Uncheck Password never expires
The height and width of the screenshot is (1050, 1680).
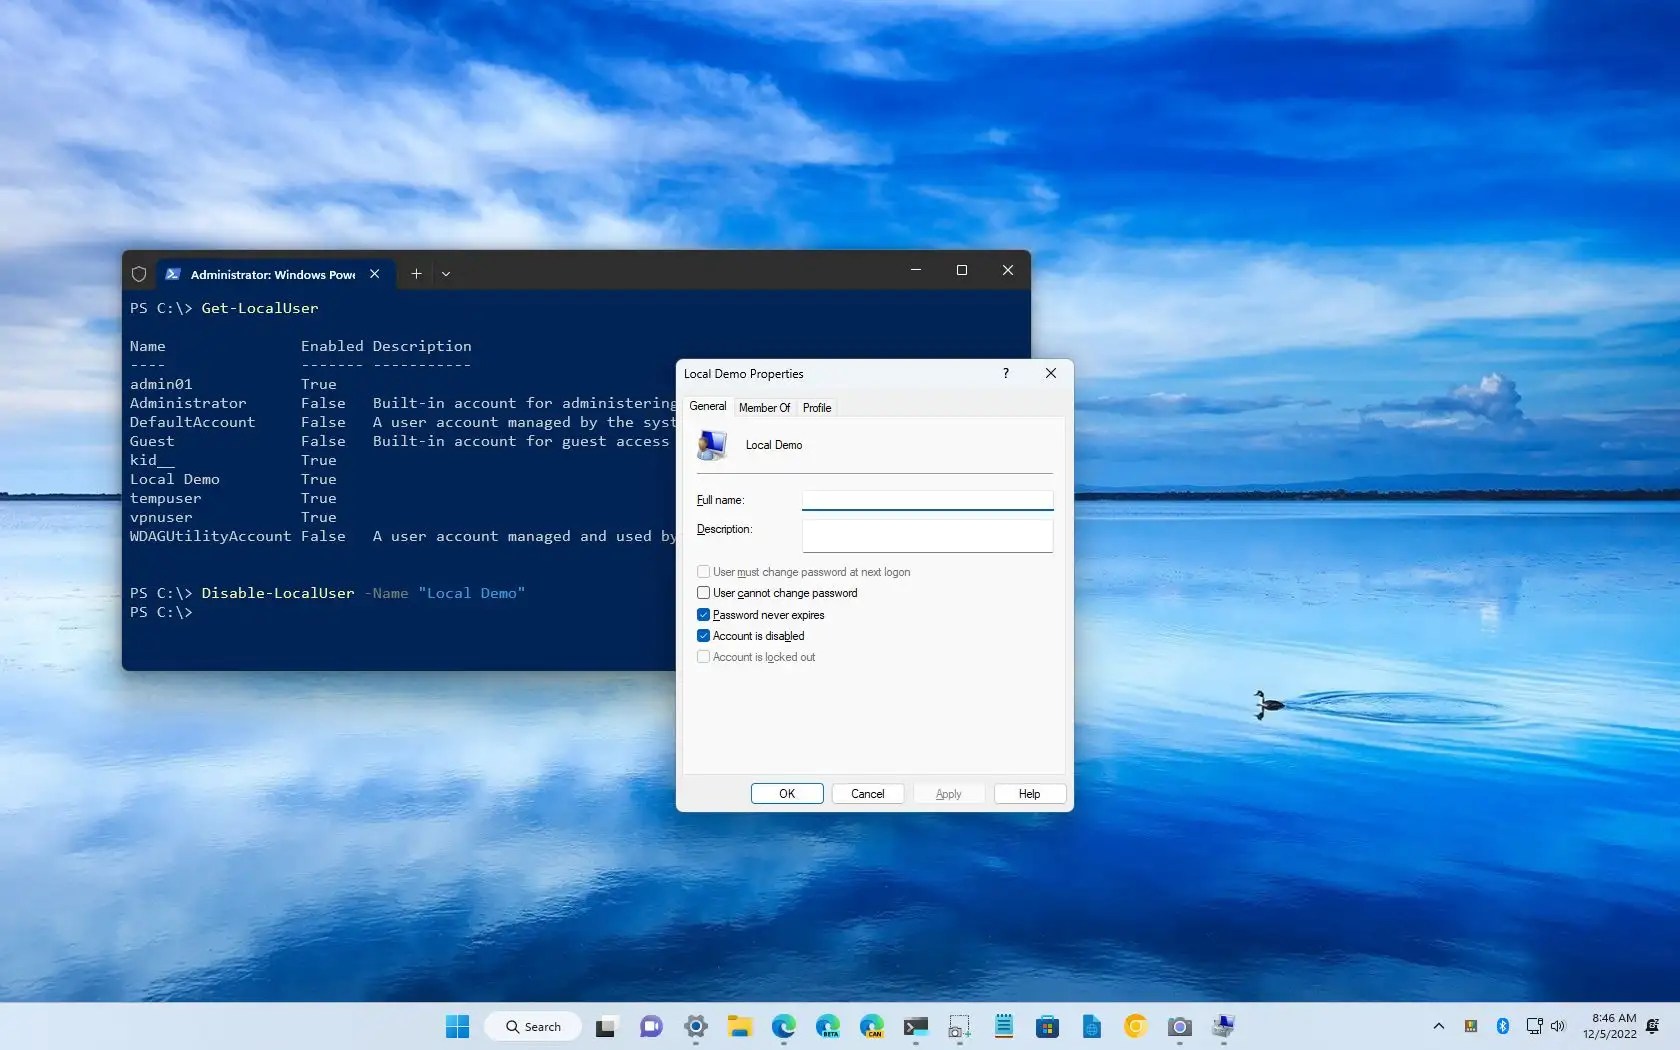703,614
